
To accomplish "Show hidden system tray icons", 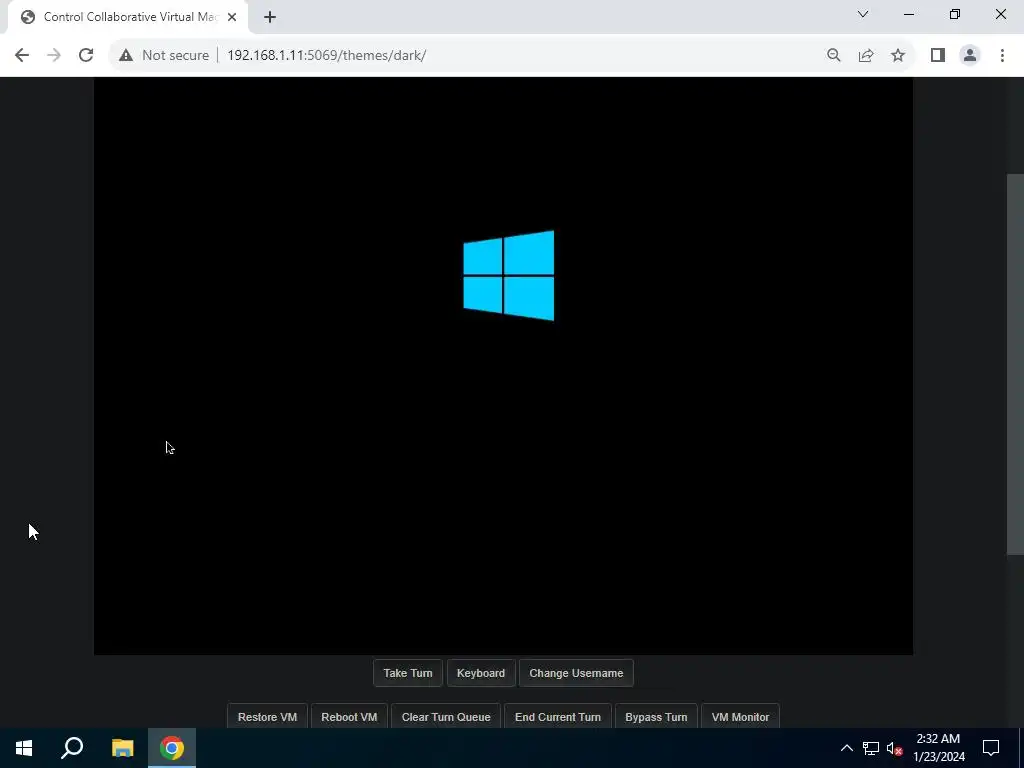I will (x=846, y=748).
